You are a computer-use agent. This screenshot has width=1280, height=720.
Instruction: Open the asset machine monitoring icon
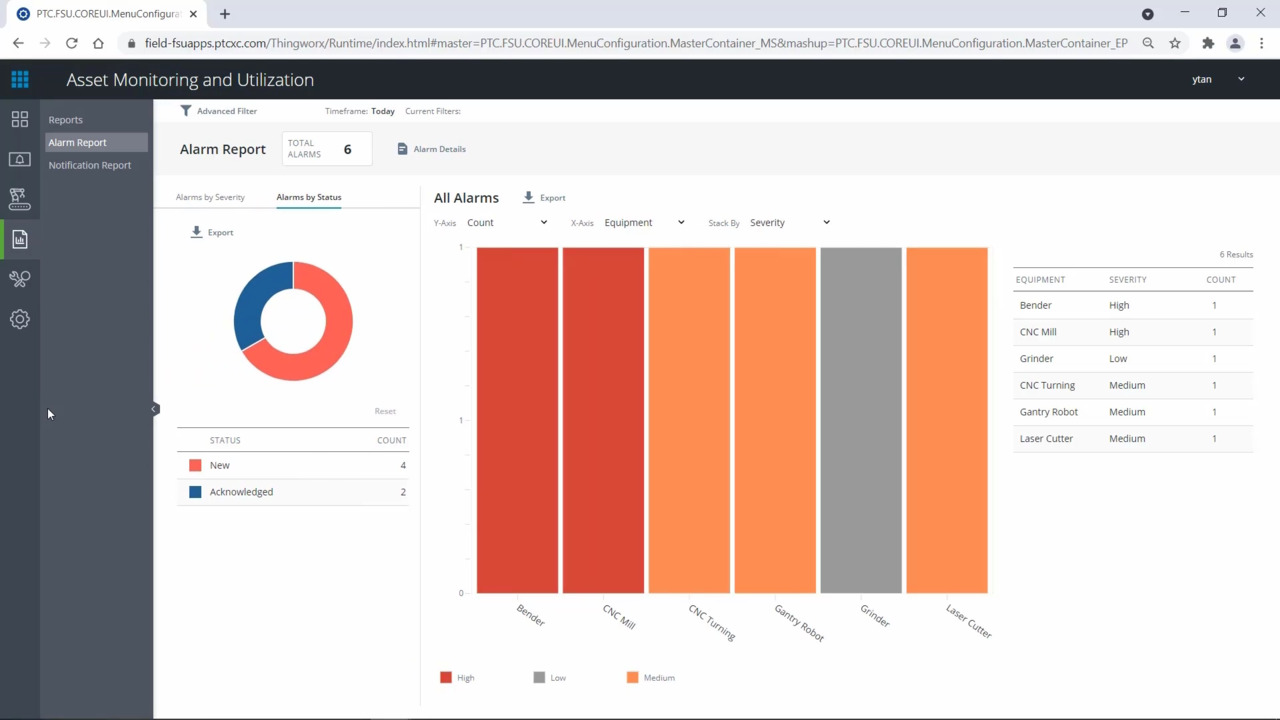point(20,198)
